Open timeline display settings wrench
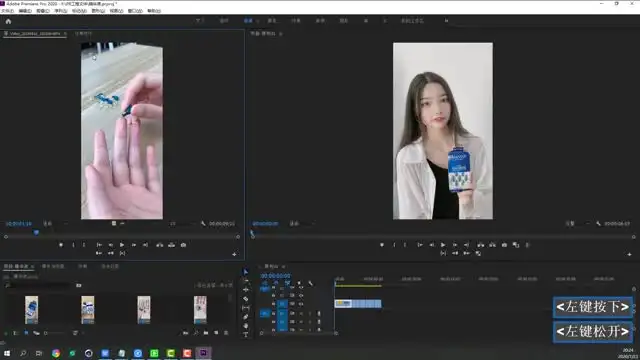The width and height of the screenshot is (640, 360). pos(311,283)
